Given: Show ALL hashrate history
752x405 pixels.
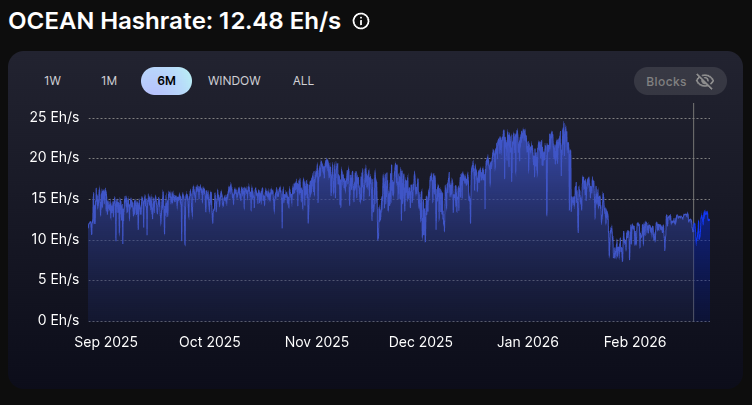Looking at the screenshot, I should click(303, 81).
